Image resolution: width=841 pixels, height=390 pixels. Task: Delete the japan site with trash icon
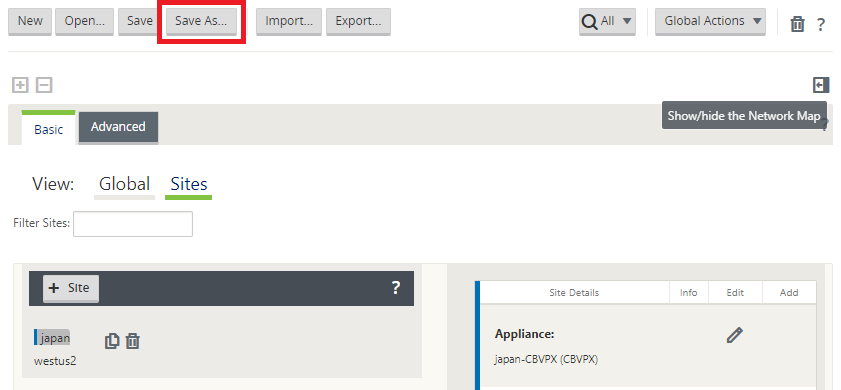point(132,341)
